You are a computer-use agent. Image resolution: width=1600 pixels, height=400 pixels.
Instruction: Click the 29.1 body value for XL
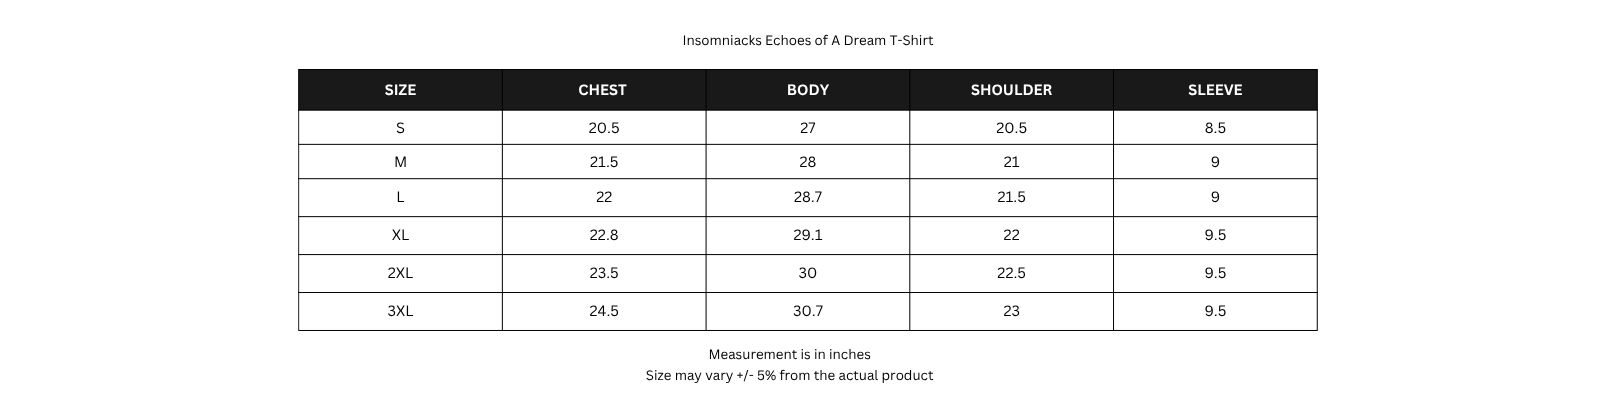coord(808,235)
